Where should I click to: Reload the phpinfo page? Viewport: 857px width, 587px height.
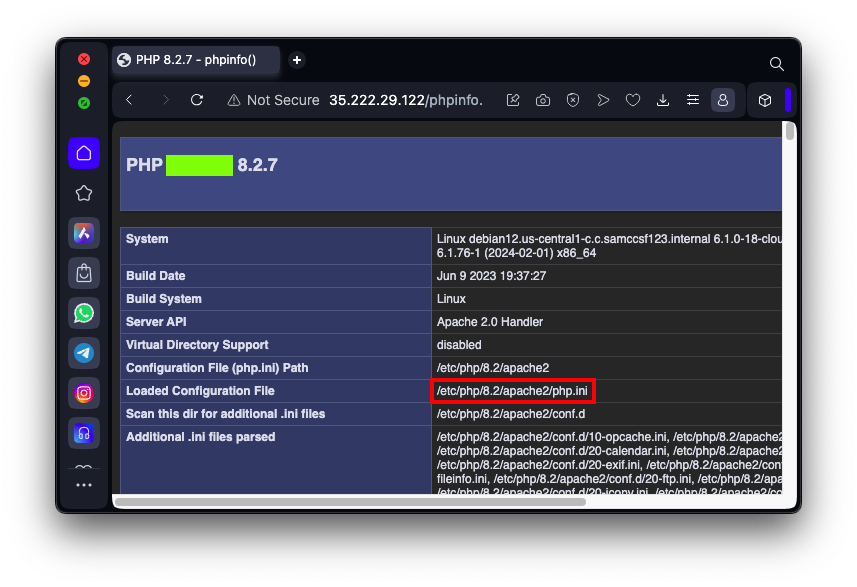[x=197, y=100]
